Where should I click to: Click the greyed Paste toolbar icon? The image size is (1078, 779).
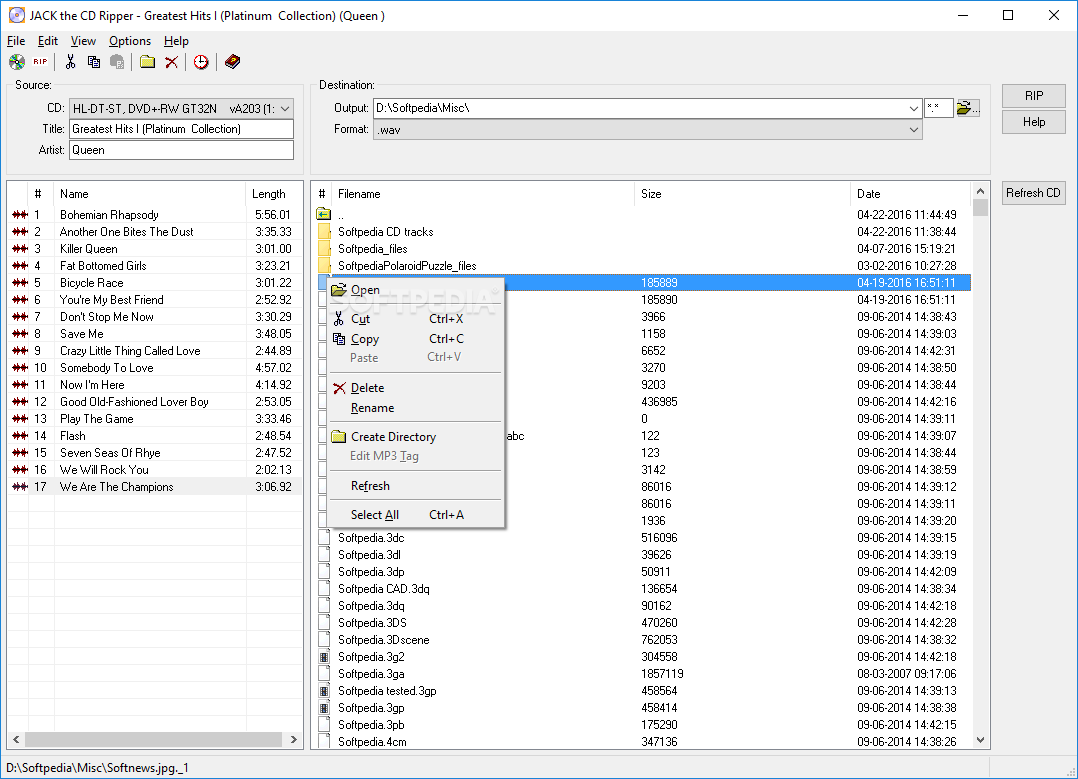click(x=118, y=62)
